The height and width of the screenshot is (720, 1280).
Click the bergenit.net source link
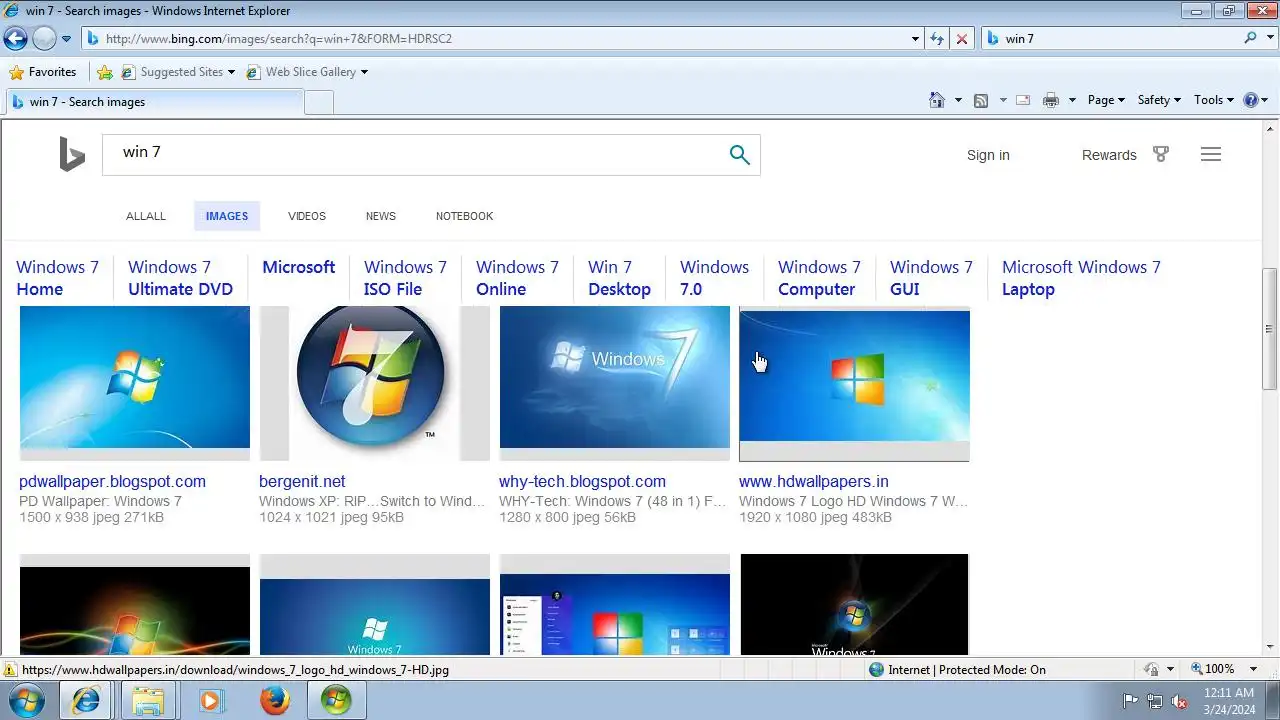coord(302,481)
